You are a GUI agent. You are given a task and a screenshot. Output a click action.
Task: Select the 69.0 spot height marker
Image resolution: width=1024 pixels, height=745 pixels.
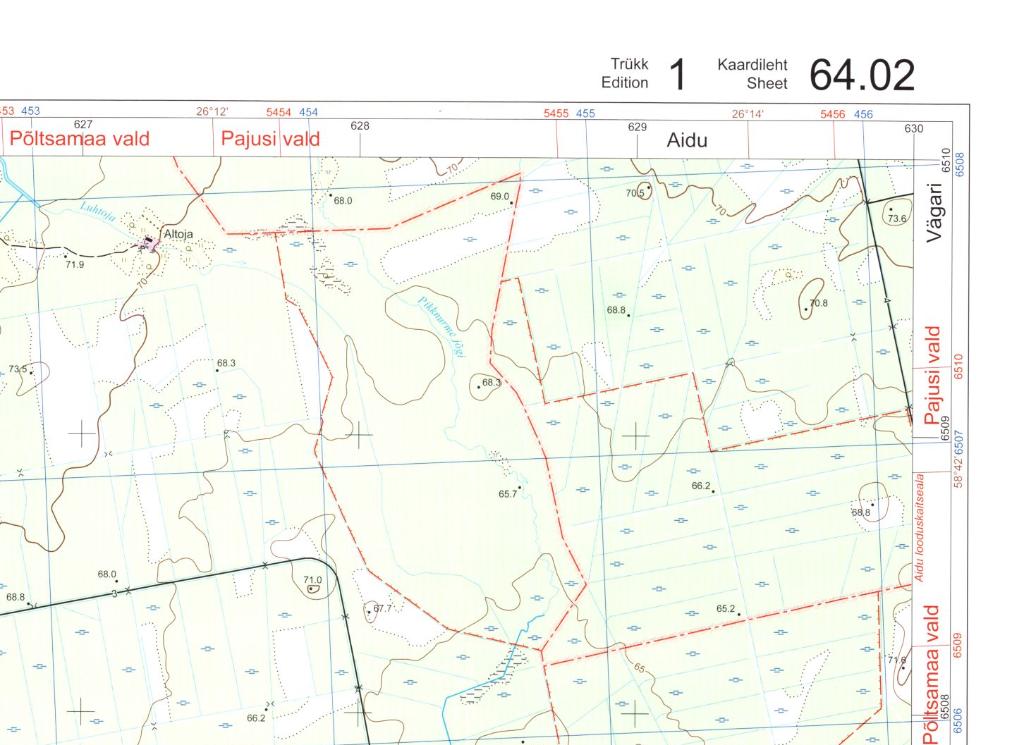click(x=512, y=203)
